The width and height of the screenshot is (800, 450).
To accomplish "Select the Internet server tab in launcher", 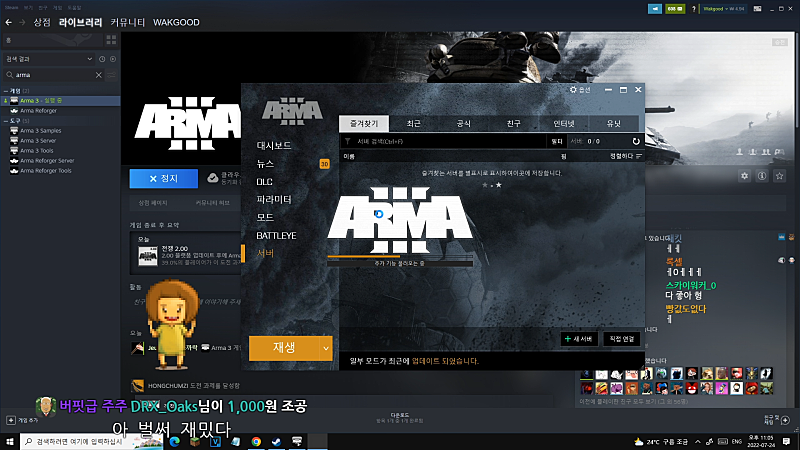I will [x=563, y=123].
